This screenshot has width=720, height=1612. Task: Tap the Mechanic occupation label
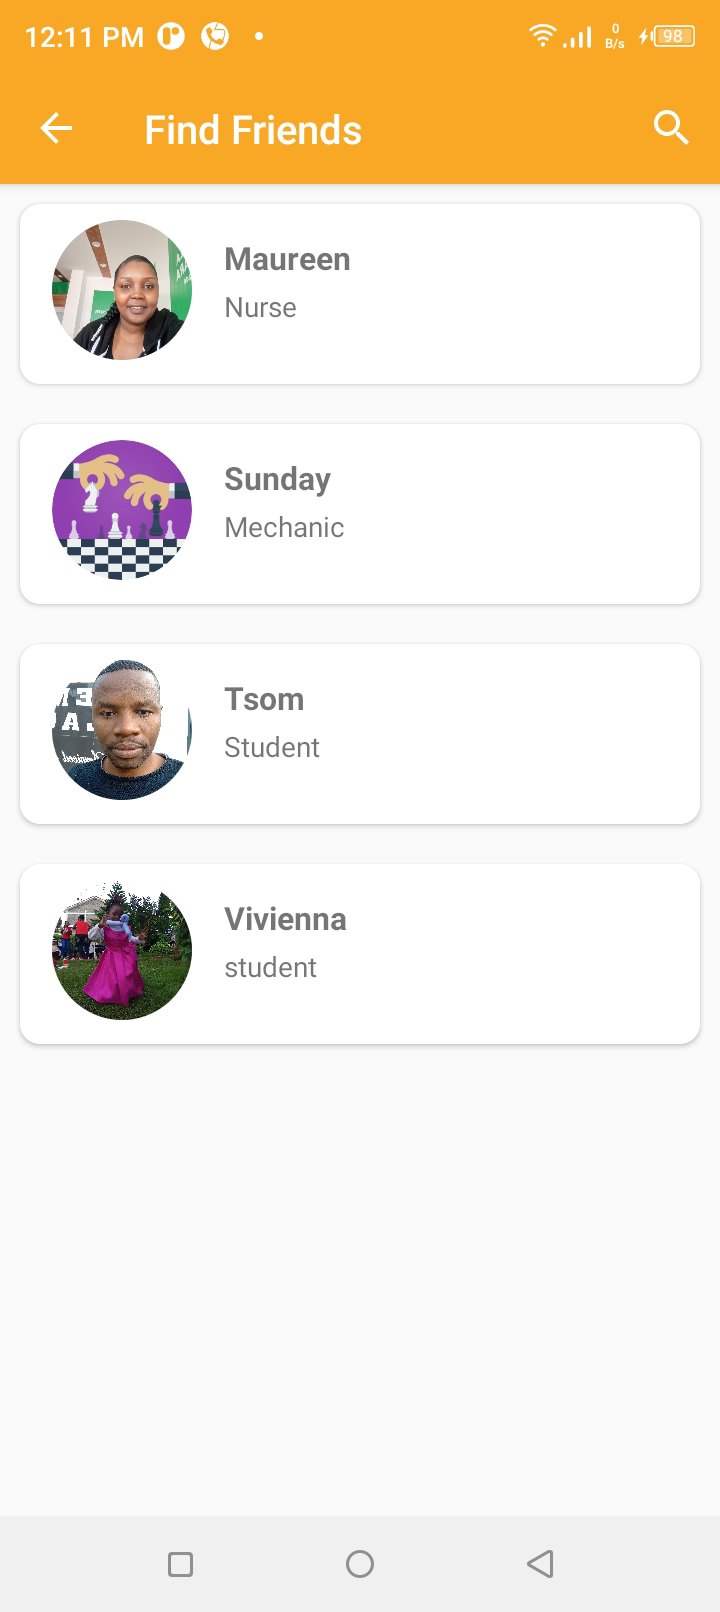[x=284, y=528]
